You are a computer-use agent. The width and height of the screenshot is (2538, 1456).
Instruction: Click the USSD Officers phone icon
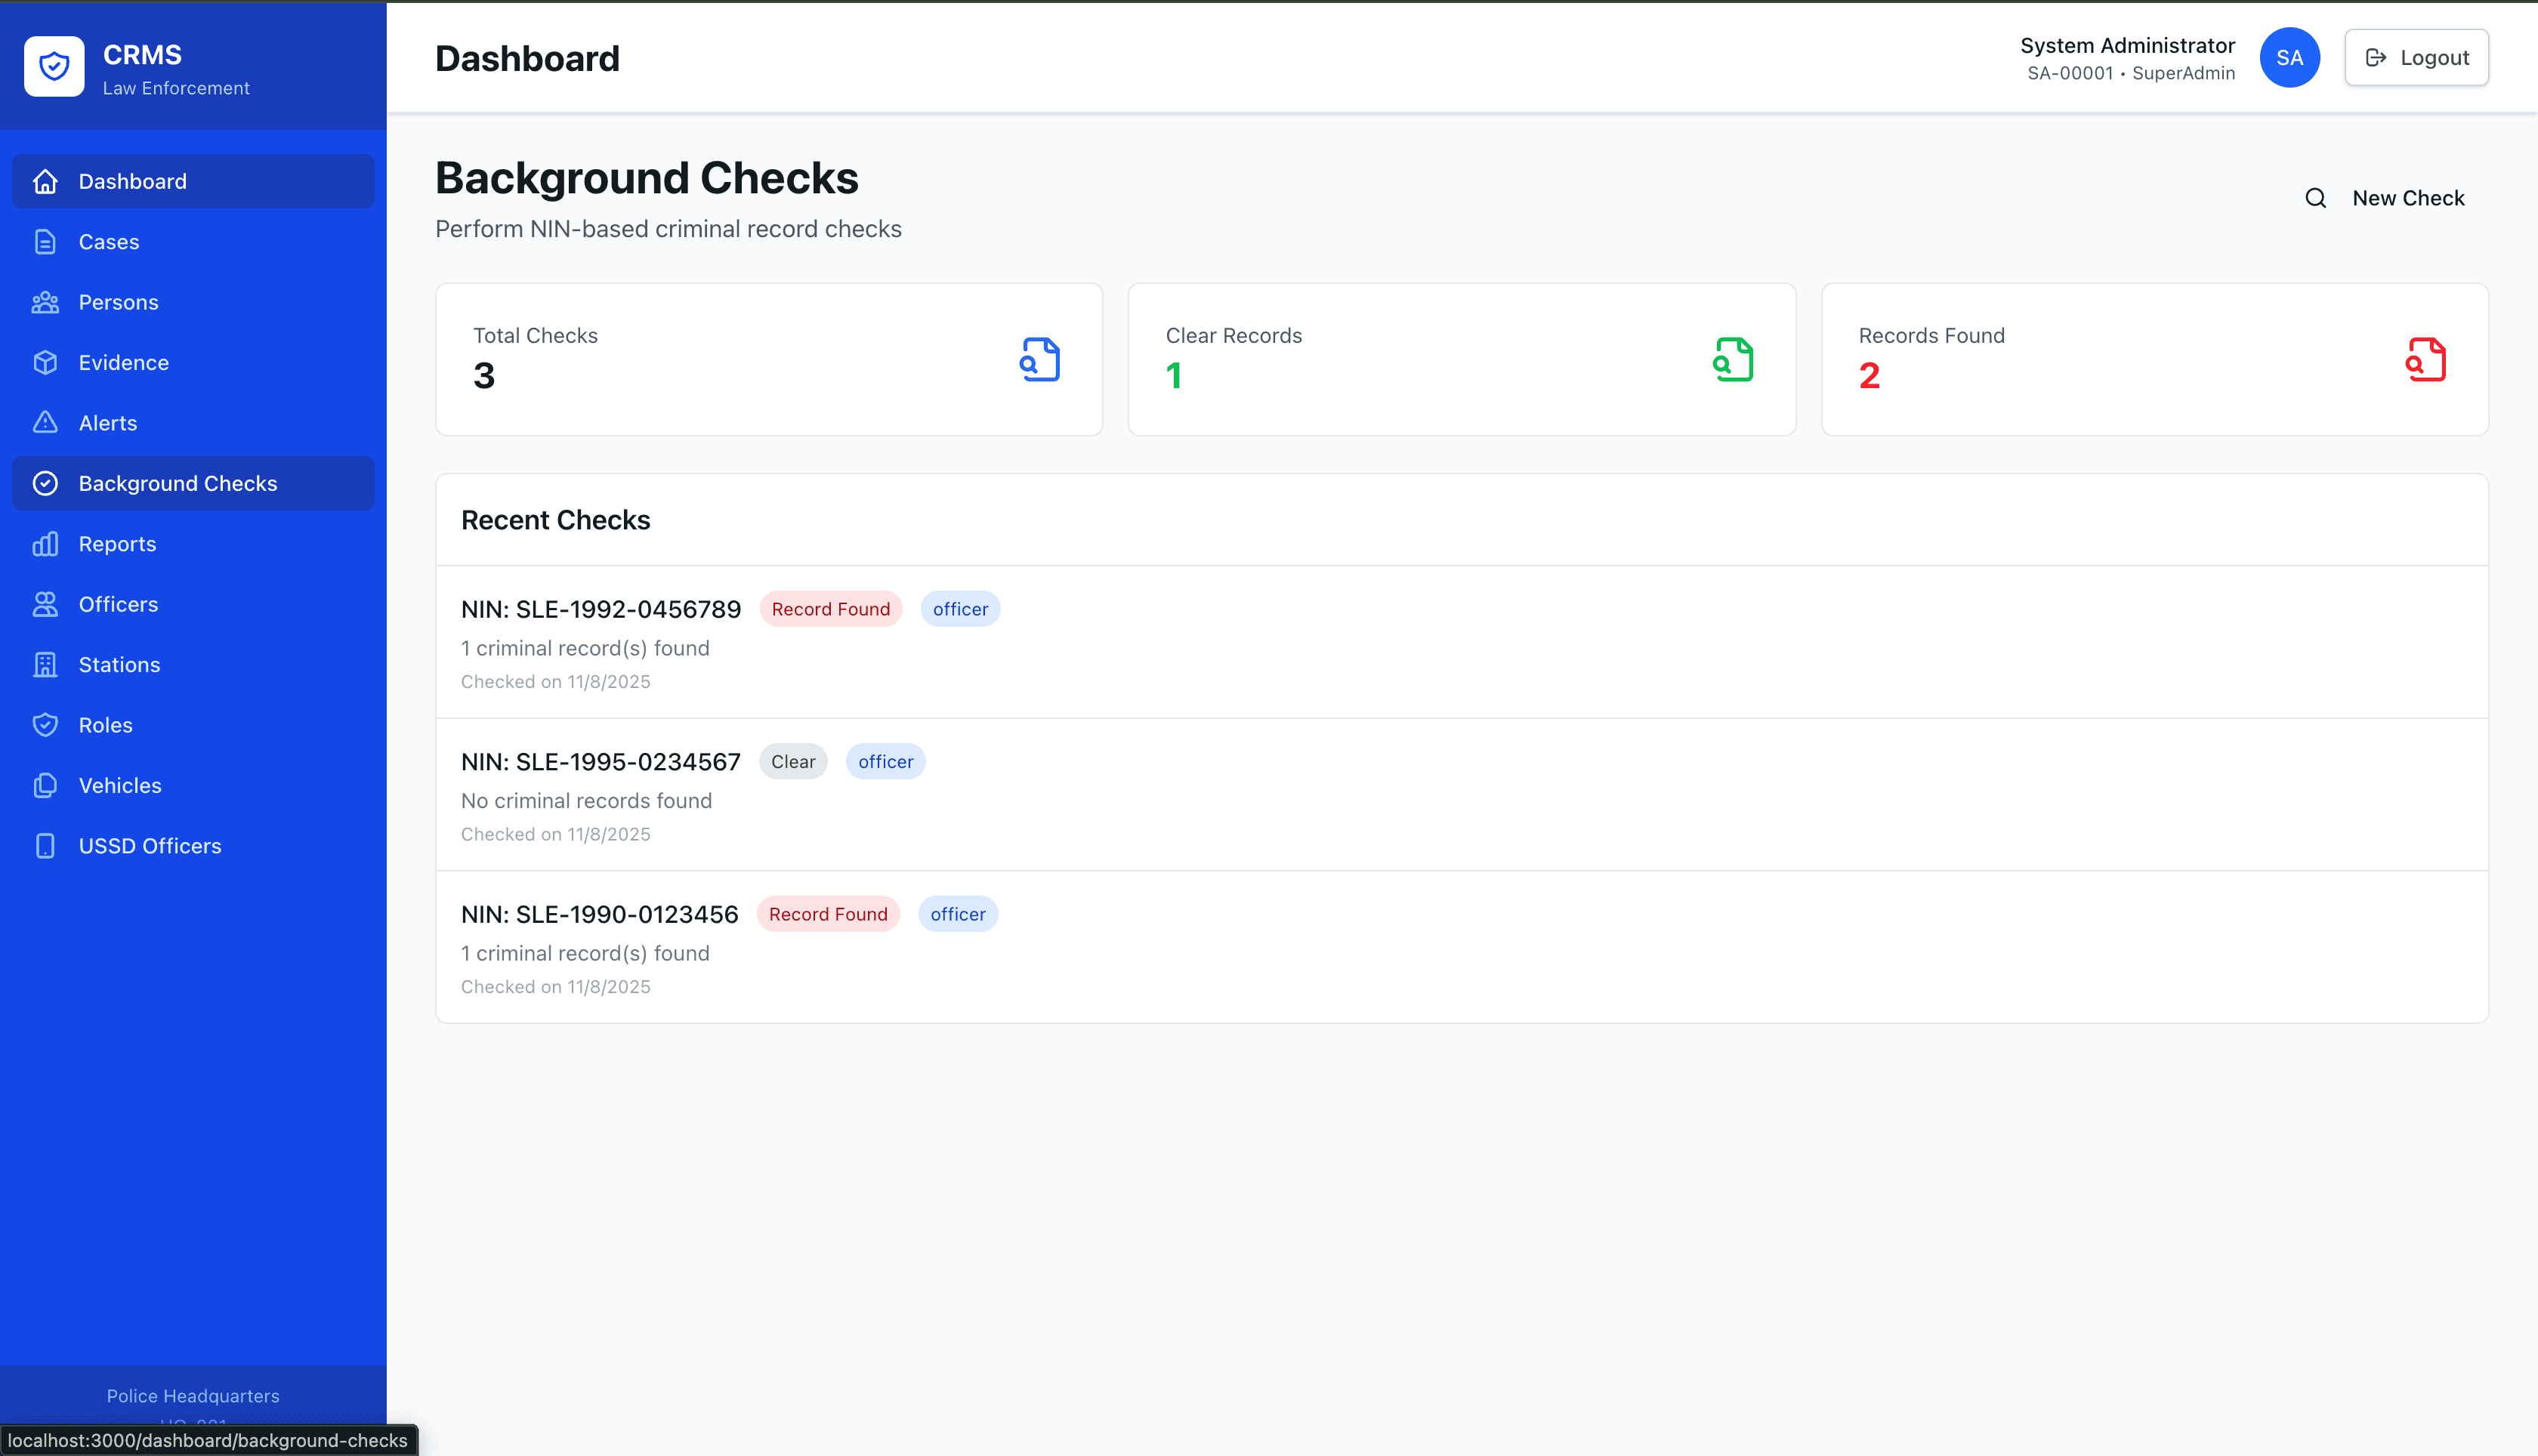coord(45,846)
